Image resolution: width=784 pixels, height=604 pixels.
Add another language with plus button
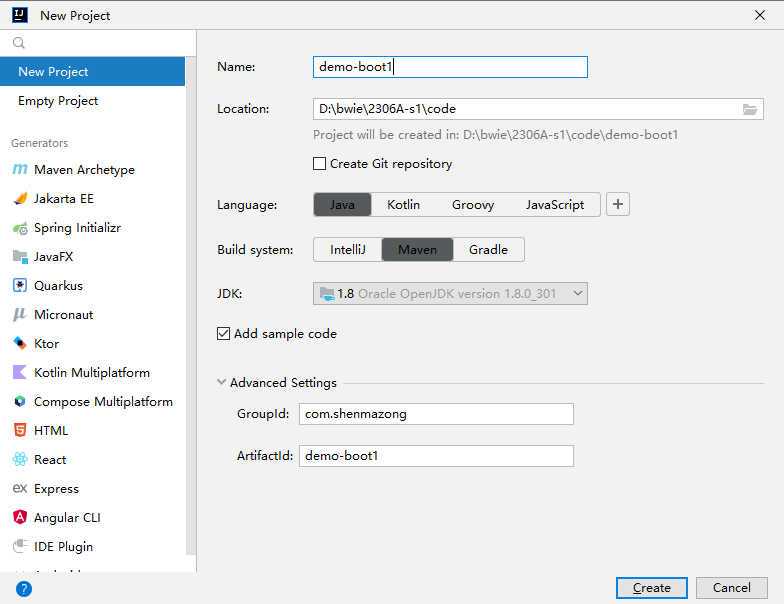point(618,205)
